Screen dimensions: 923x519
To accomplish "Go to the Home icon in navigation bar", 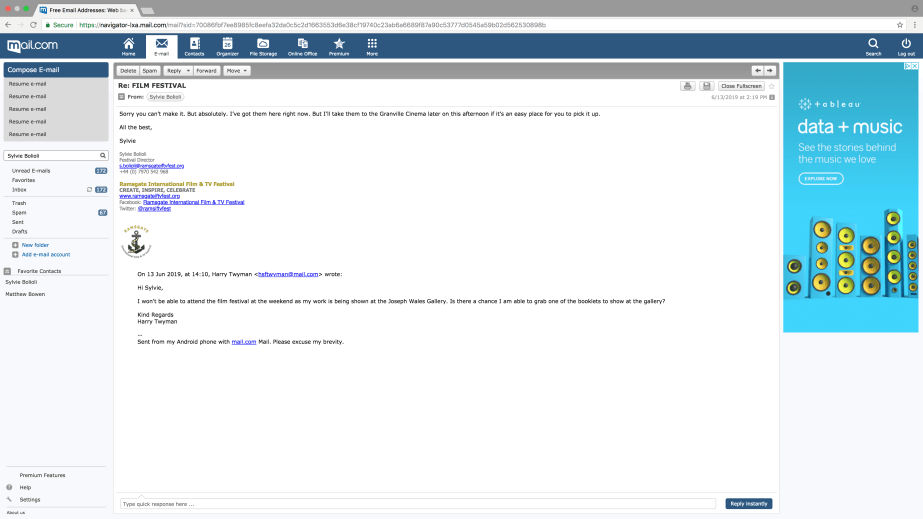I will click(x=128, y=46).
